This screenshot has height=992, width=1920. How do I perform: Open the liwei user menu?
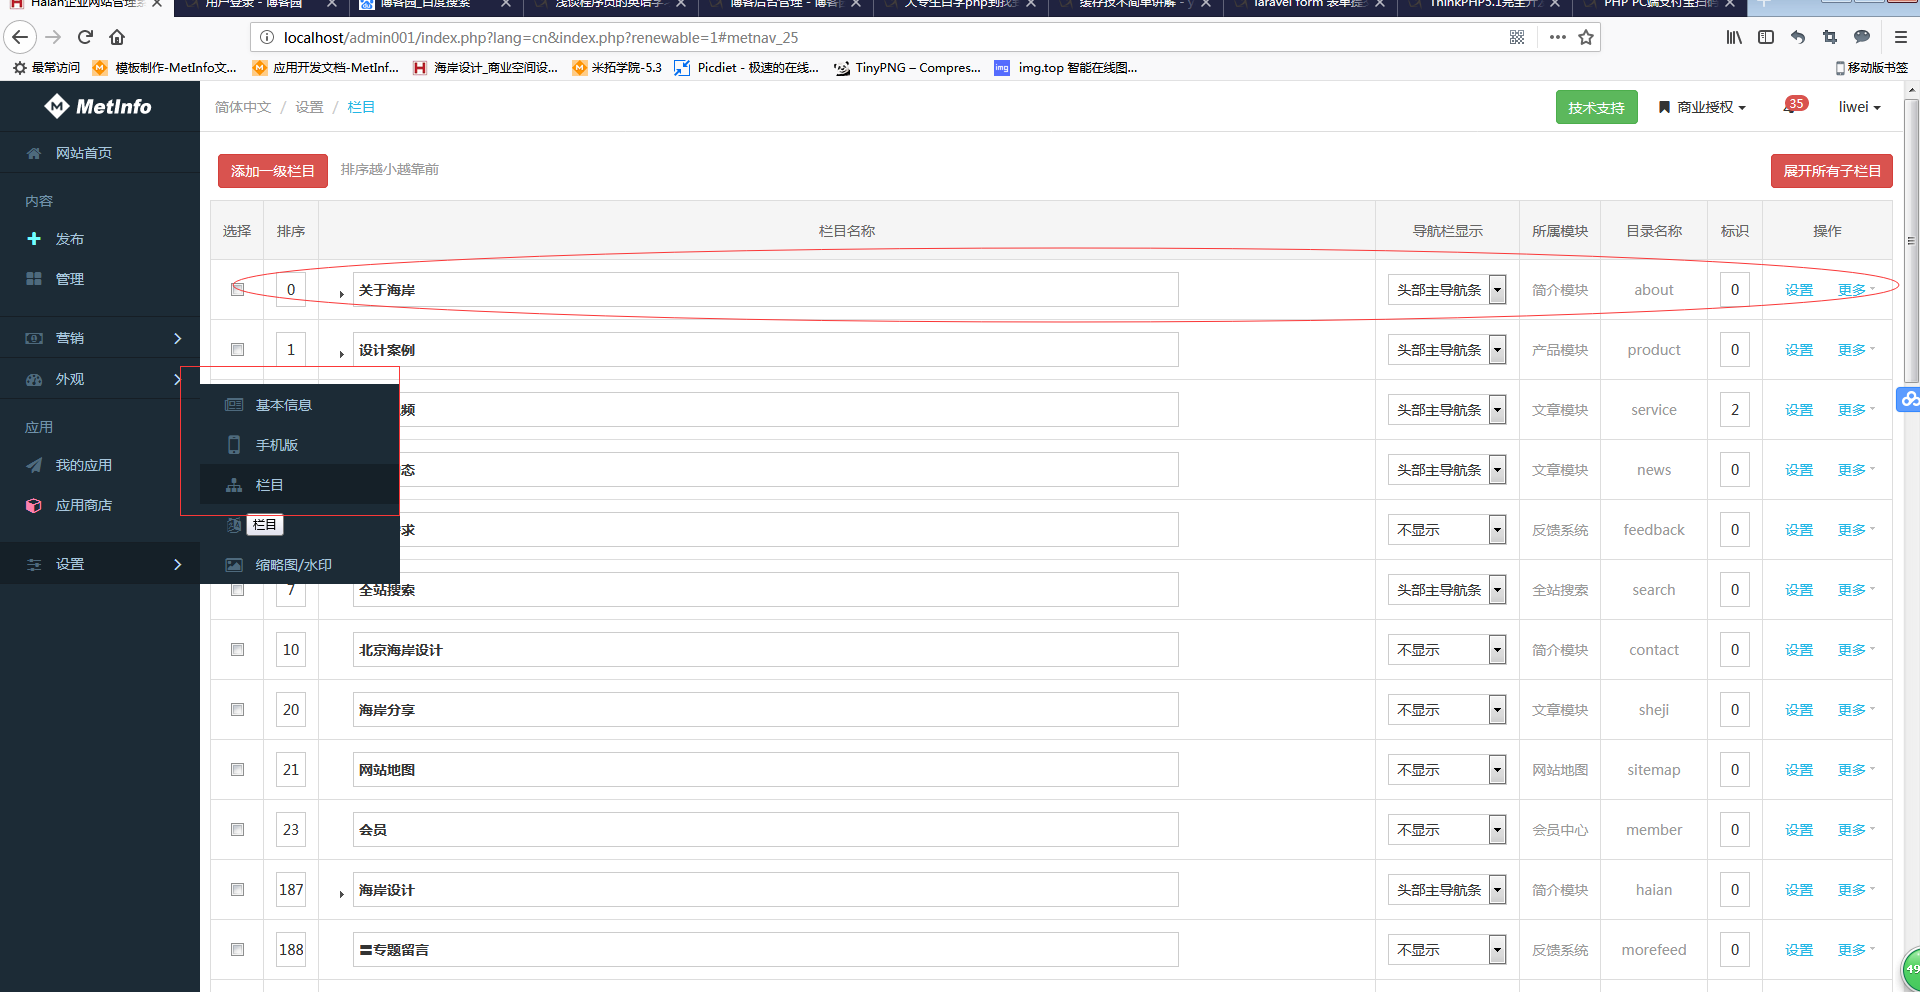point(1859,107)
